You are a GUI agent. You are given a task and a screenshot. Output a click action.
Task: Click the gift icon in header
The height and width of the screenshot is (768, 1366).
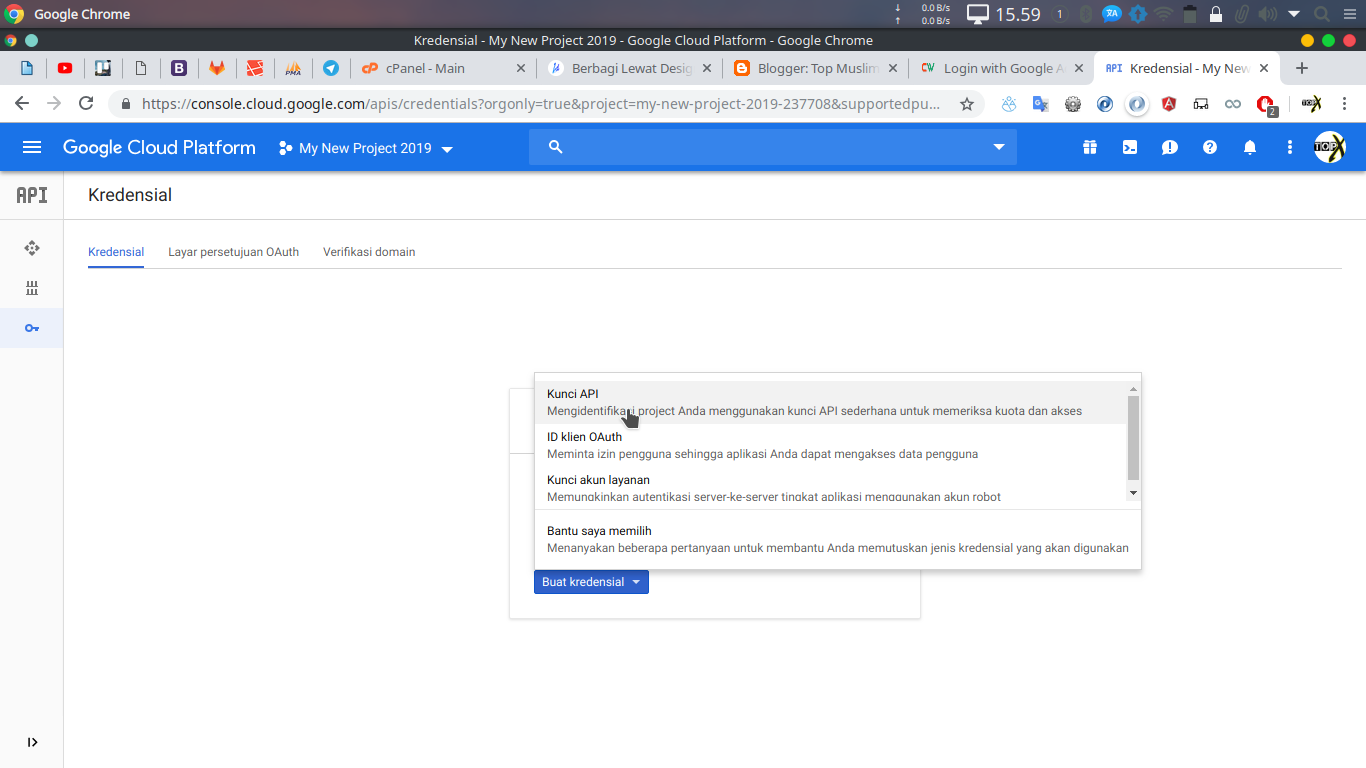click(x=1089, y=147)
